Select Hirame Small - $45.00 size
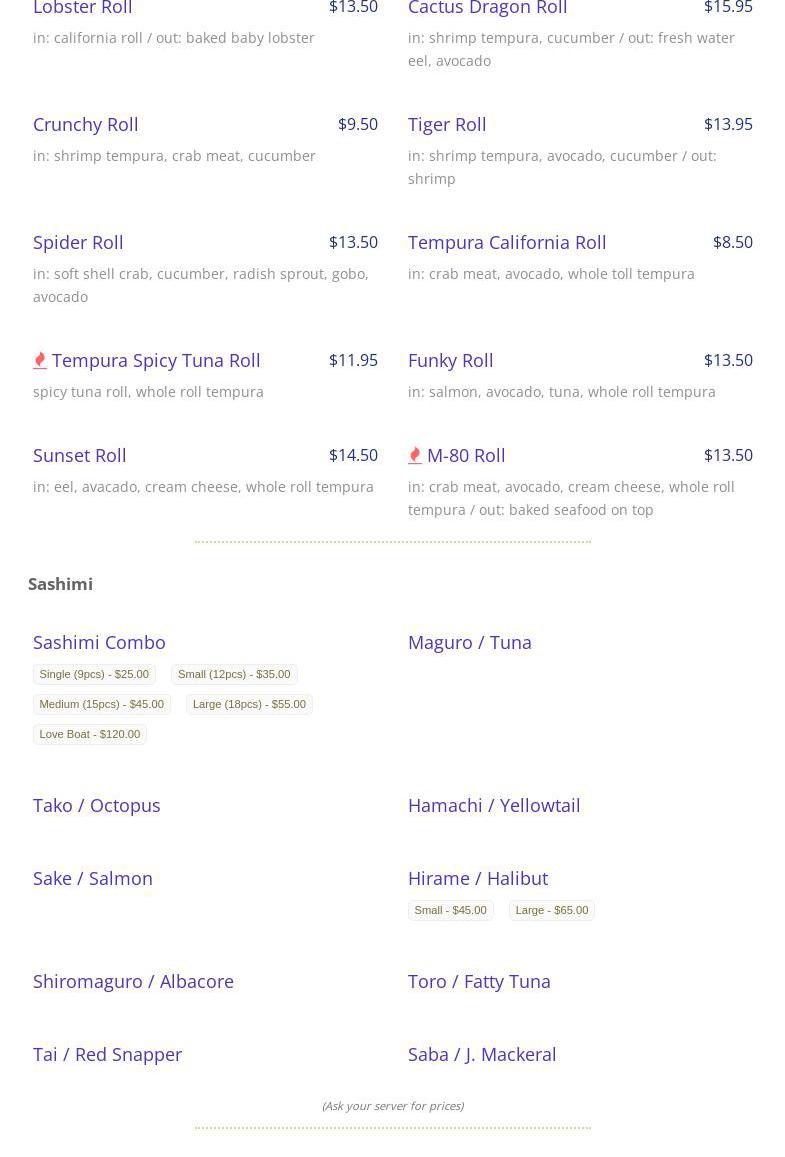This screenshot has height=1157, width=785. (x=450, y=910)
